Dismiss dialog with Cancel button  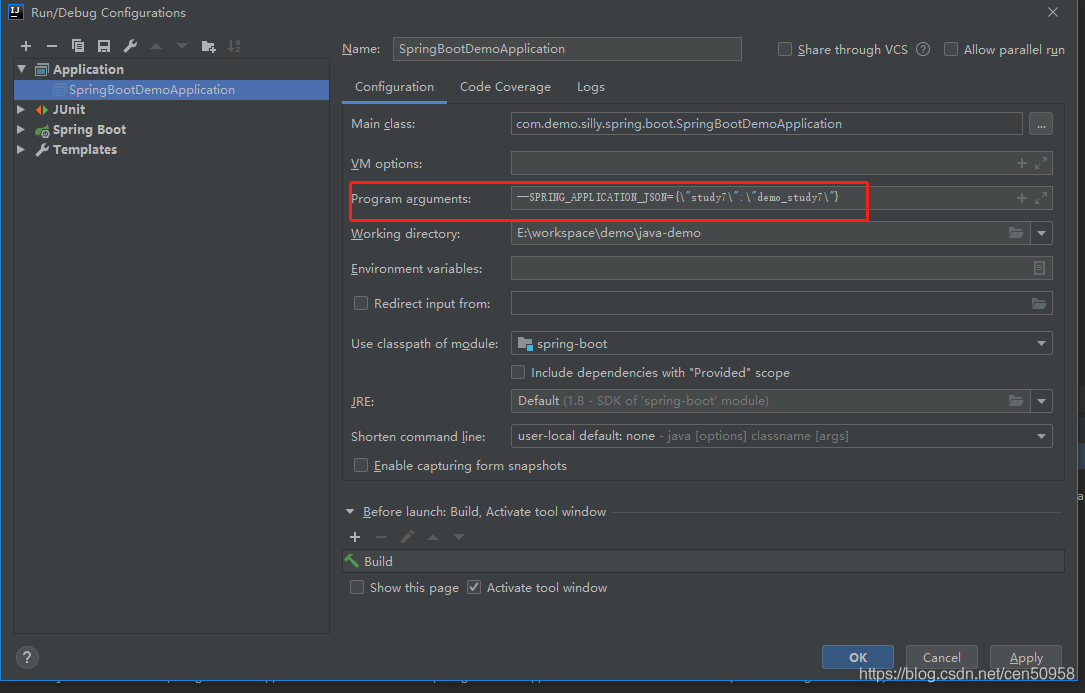click(942, 657)
